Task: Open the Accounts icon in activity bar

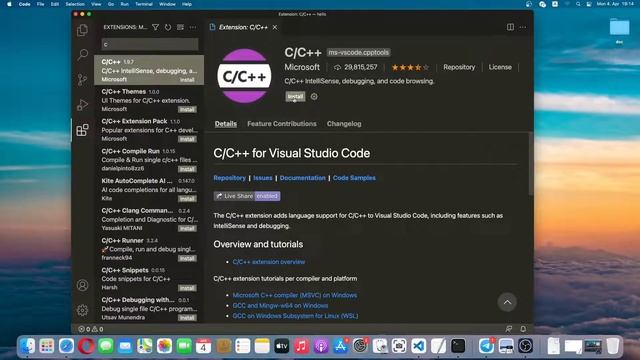Action: [x=82, y=285]
